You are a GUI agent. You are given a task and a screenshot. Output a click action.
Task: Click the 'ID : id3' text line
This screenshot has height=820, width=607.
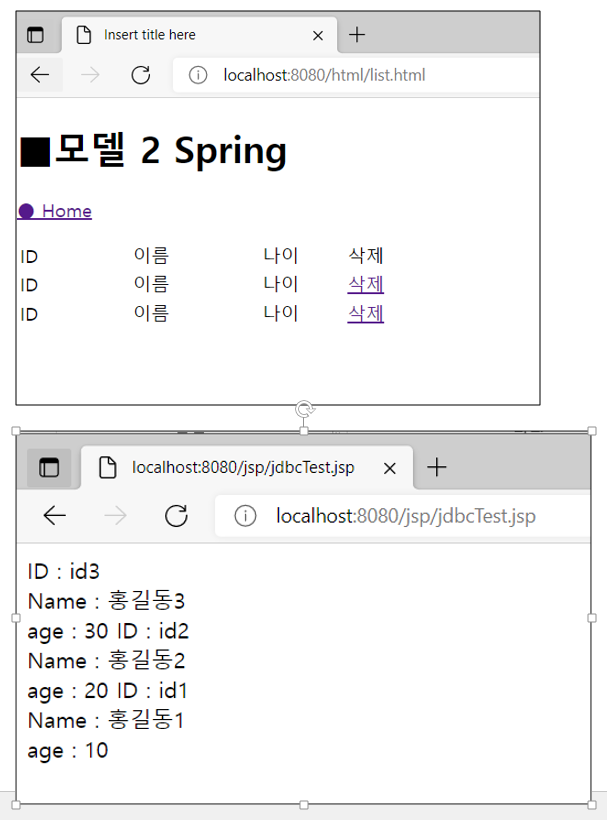(64, 572)
